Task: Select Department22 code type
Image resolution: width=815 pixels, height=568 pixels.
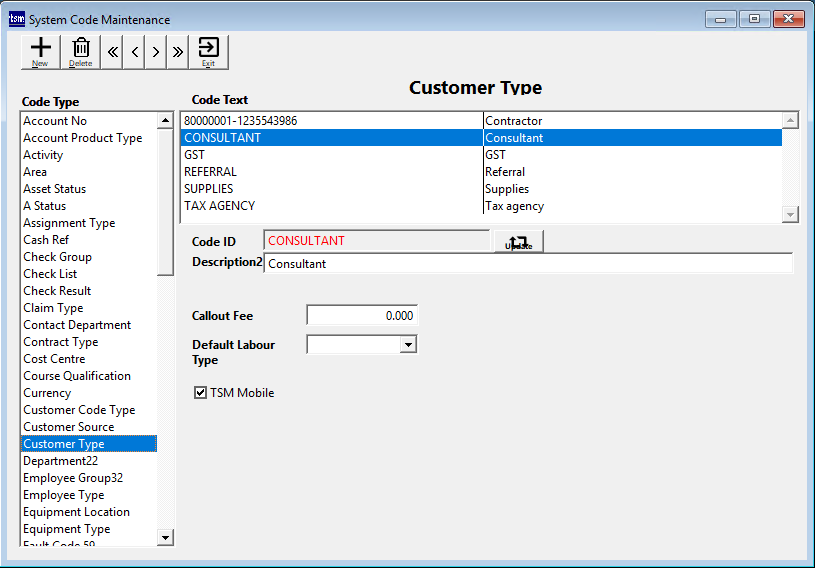Action: [x=89, y=461]
